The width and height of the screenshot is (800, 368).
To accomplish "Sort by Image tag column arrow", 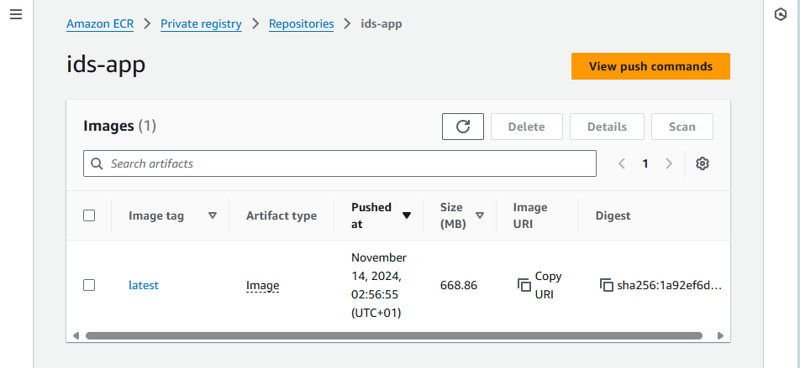I will (x=213, y=216).
